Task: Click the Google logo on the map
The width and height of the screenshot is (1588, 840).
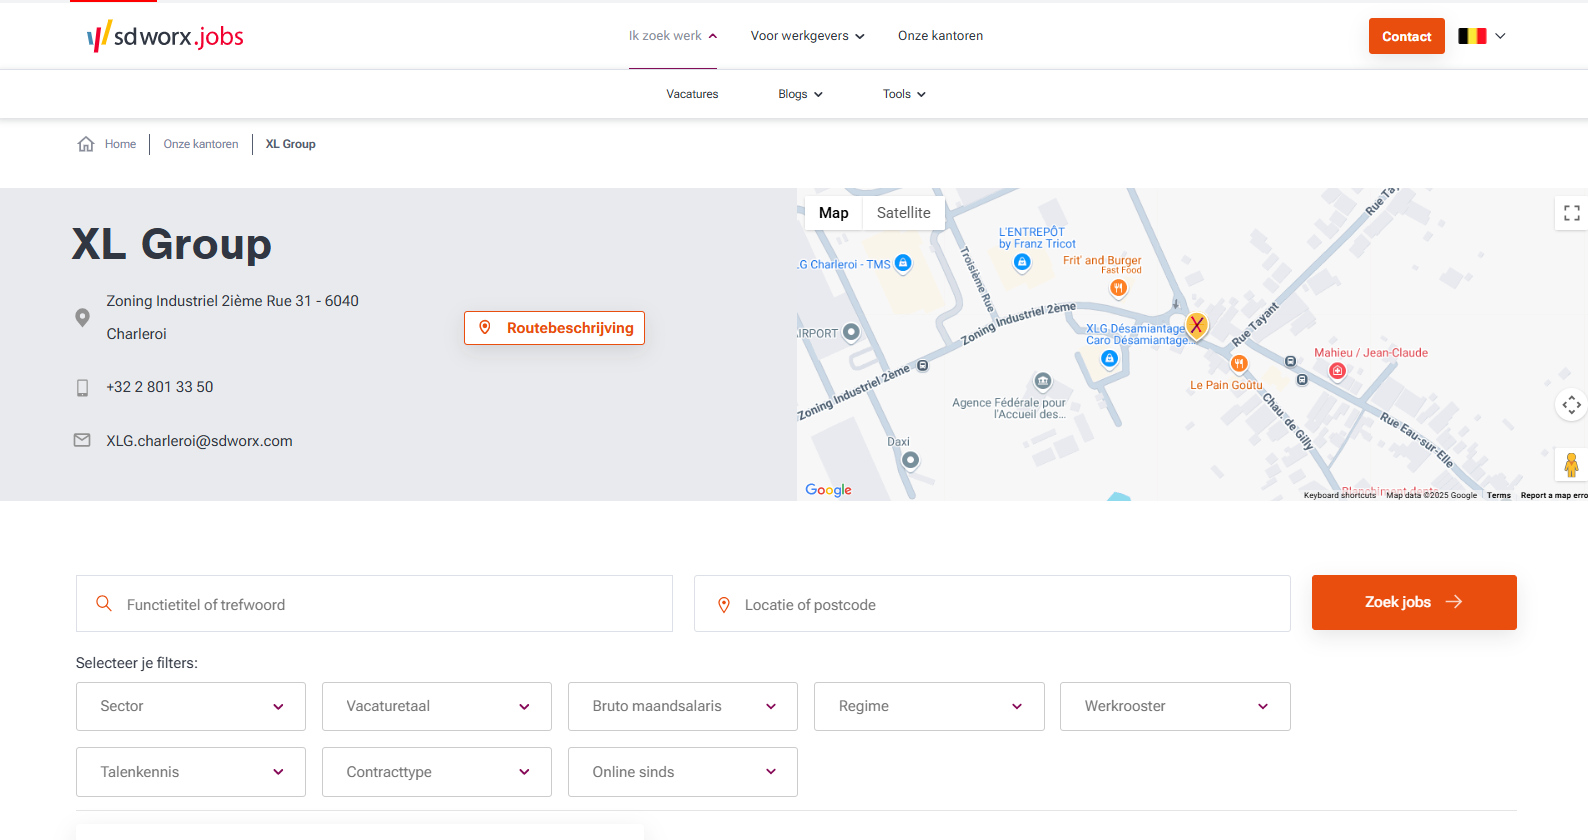Action: pyautogui.click(x=828, y=490)
